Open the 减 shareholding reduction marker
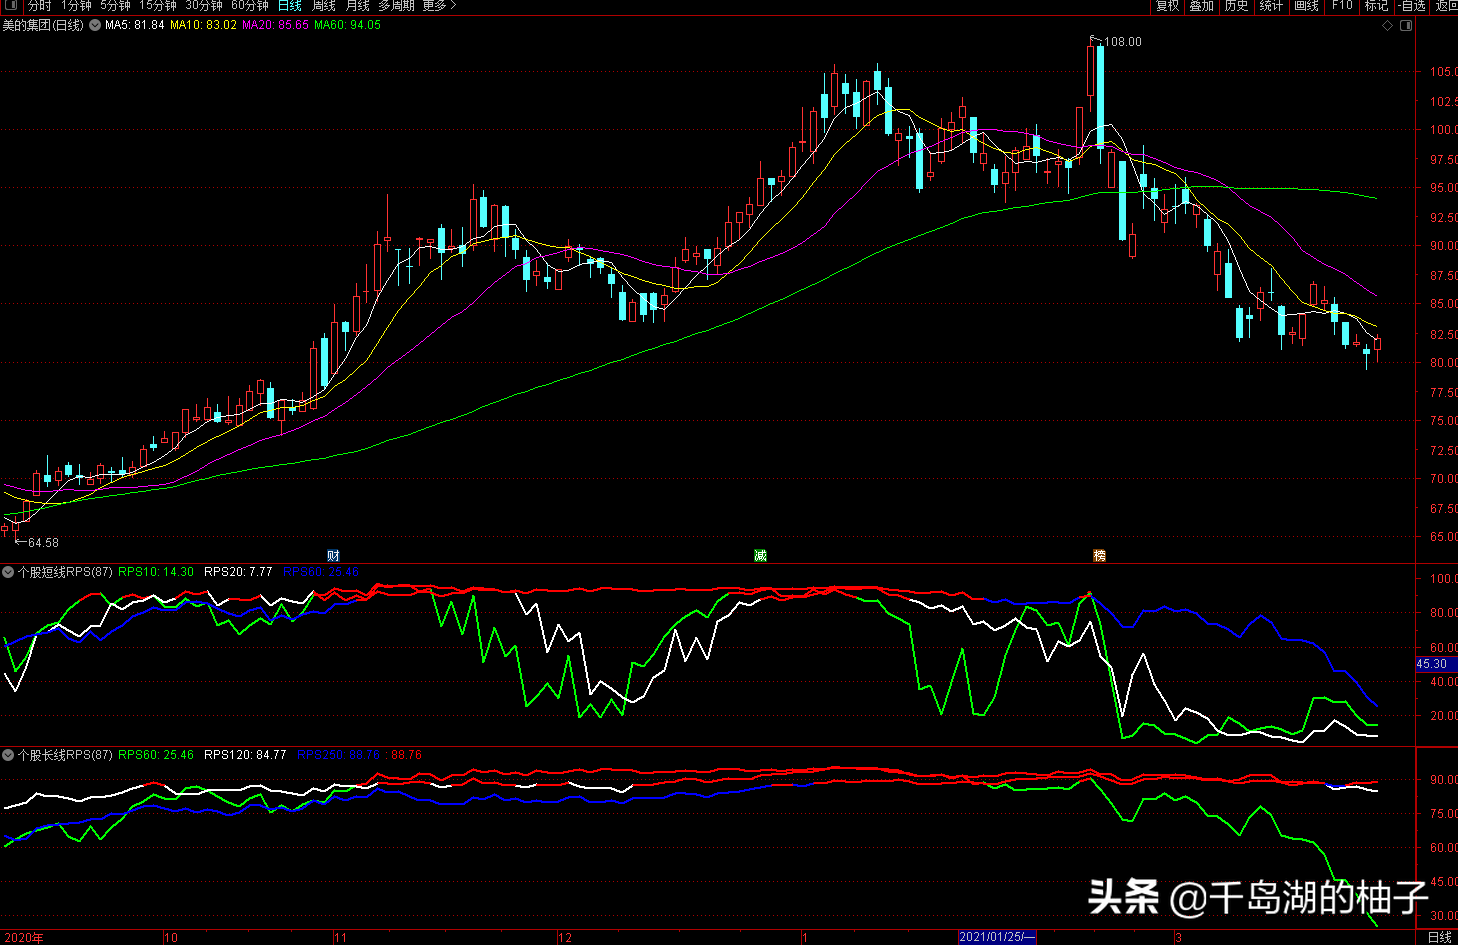The image size is (1458, 945). [x=760, y=556]
